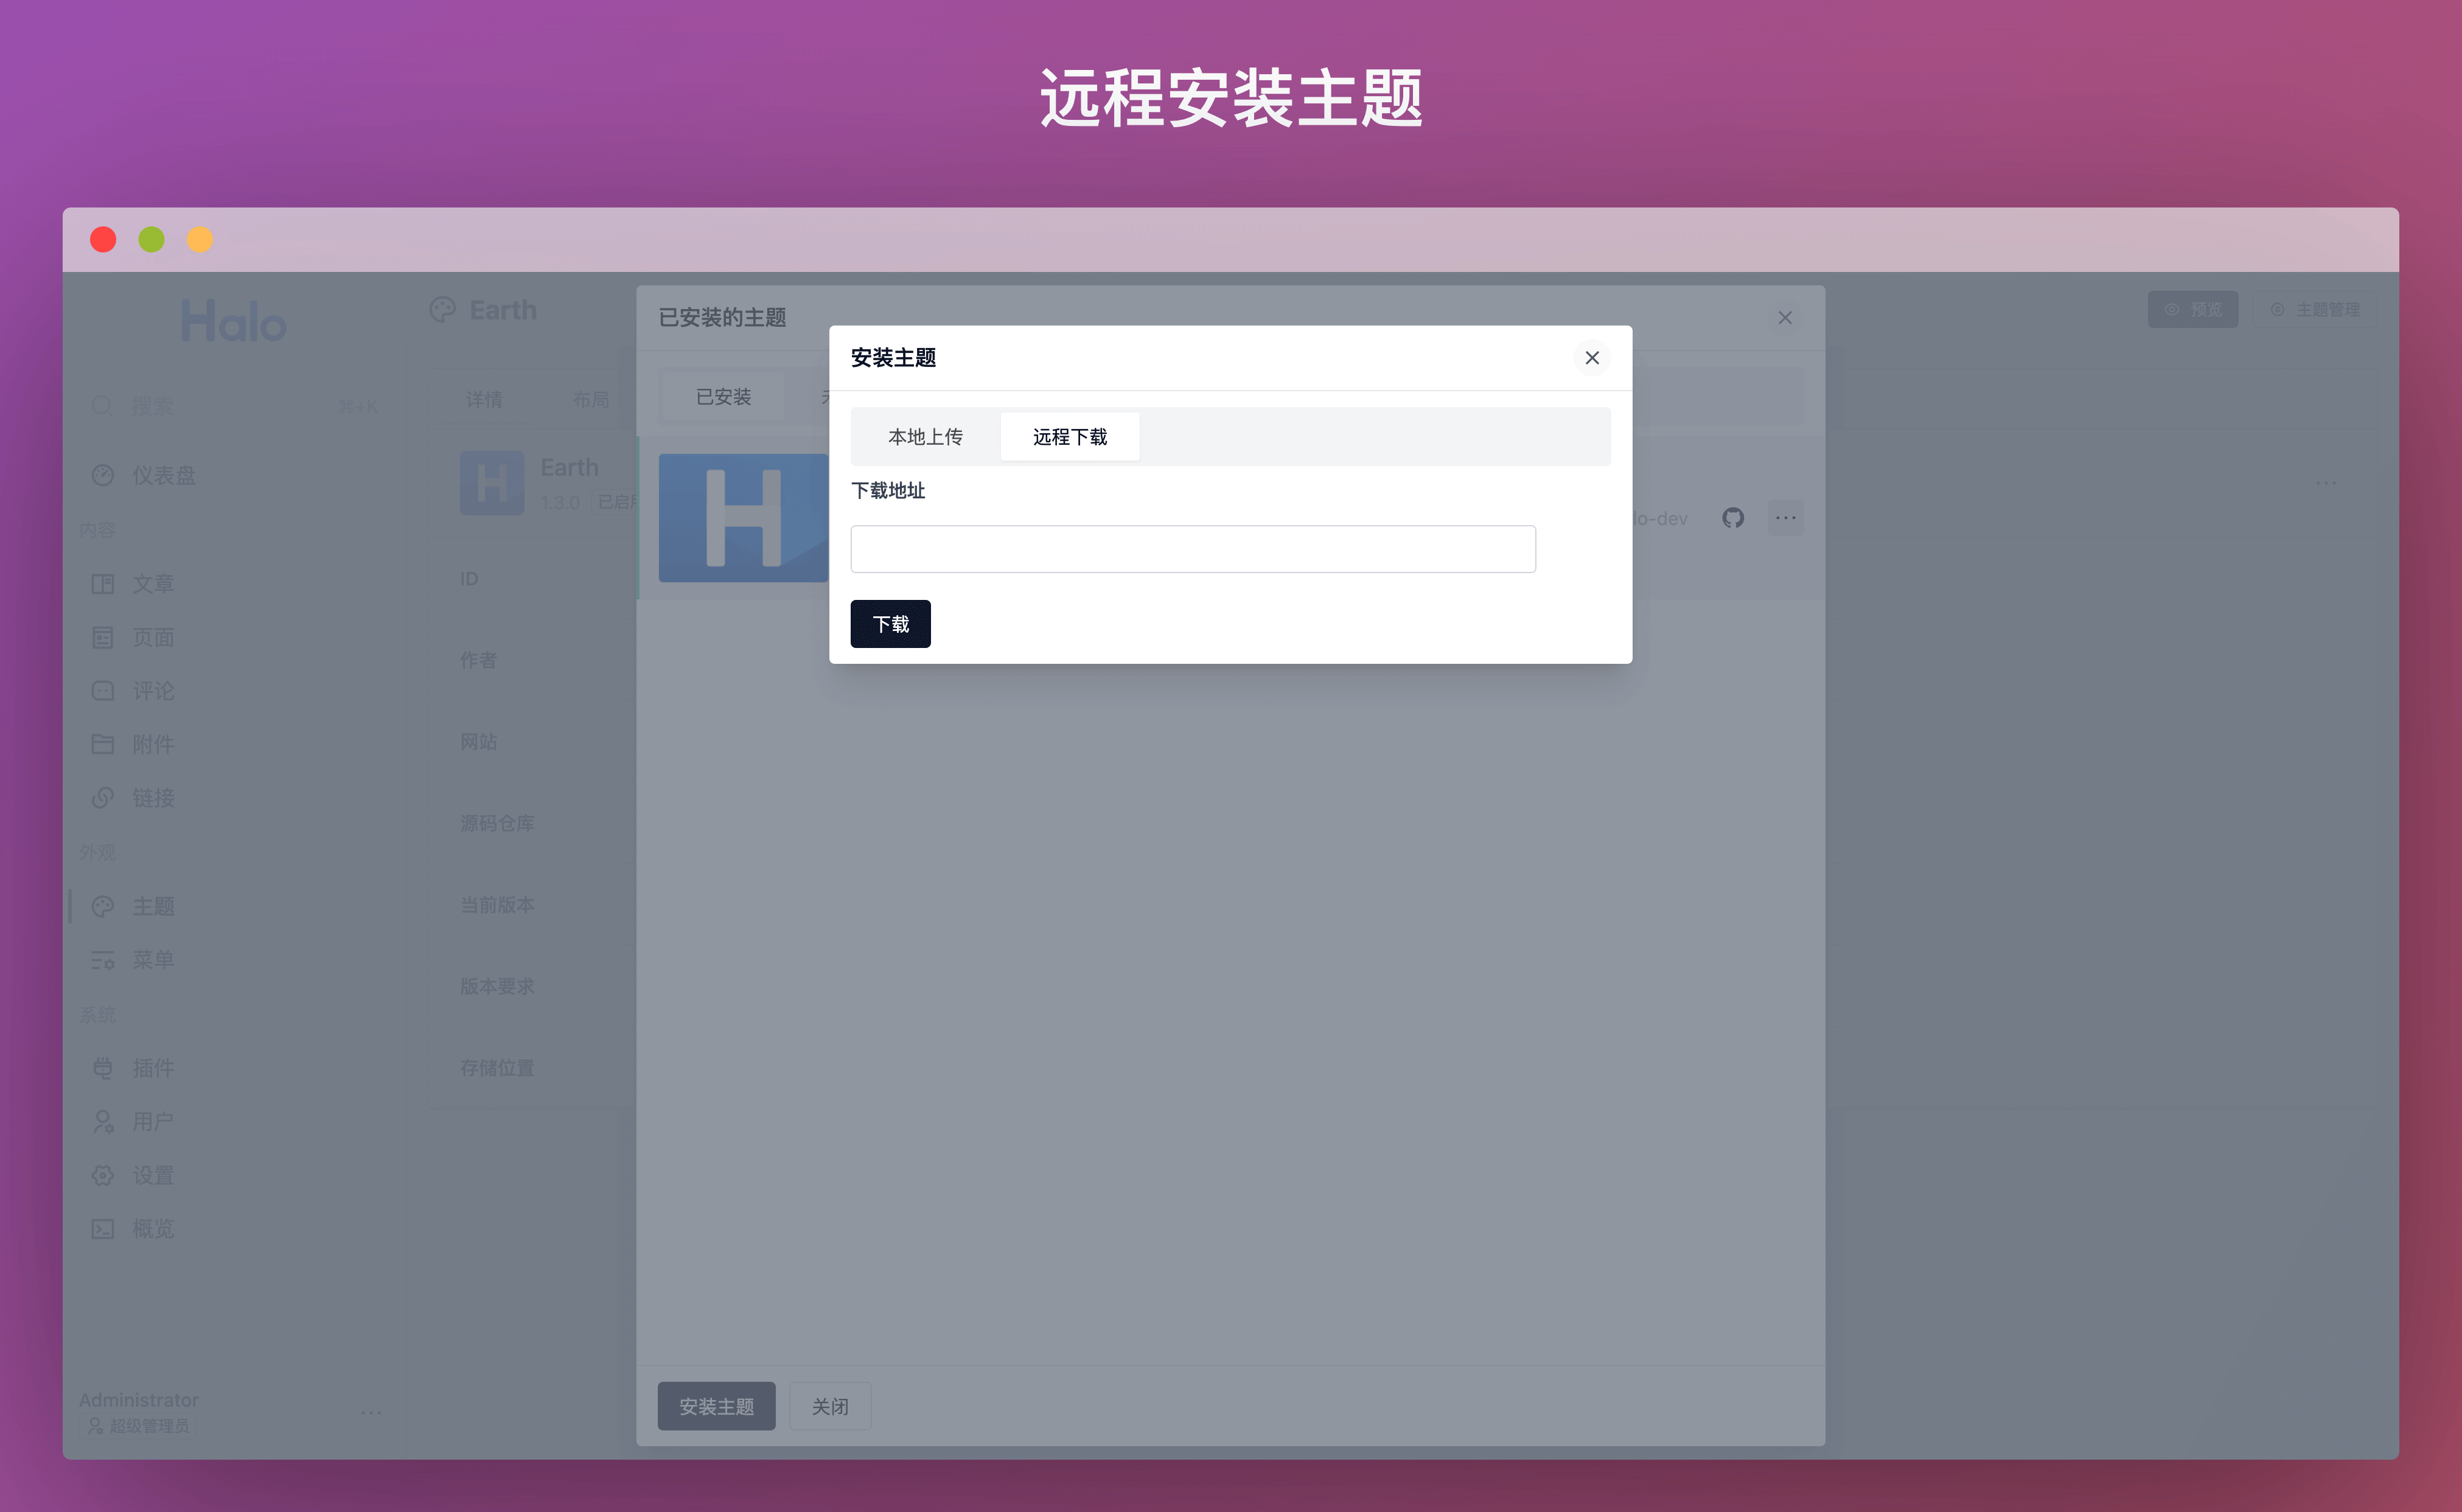2462x1512 pixels.
Task: Click the 关闭 close button at bottom
Action: [829, 1406]
